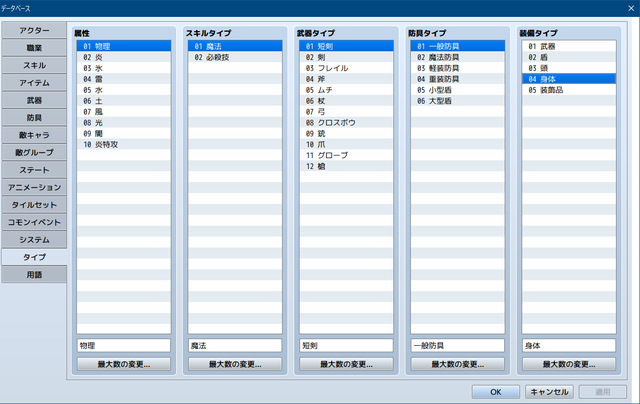Select element row 01 物理

124,46
